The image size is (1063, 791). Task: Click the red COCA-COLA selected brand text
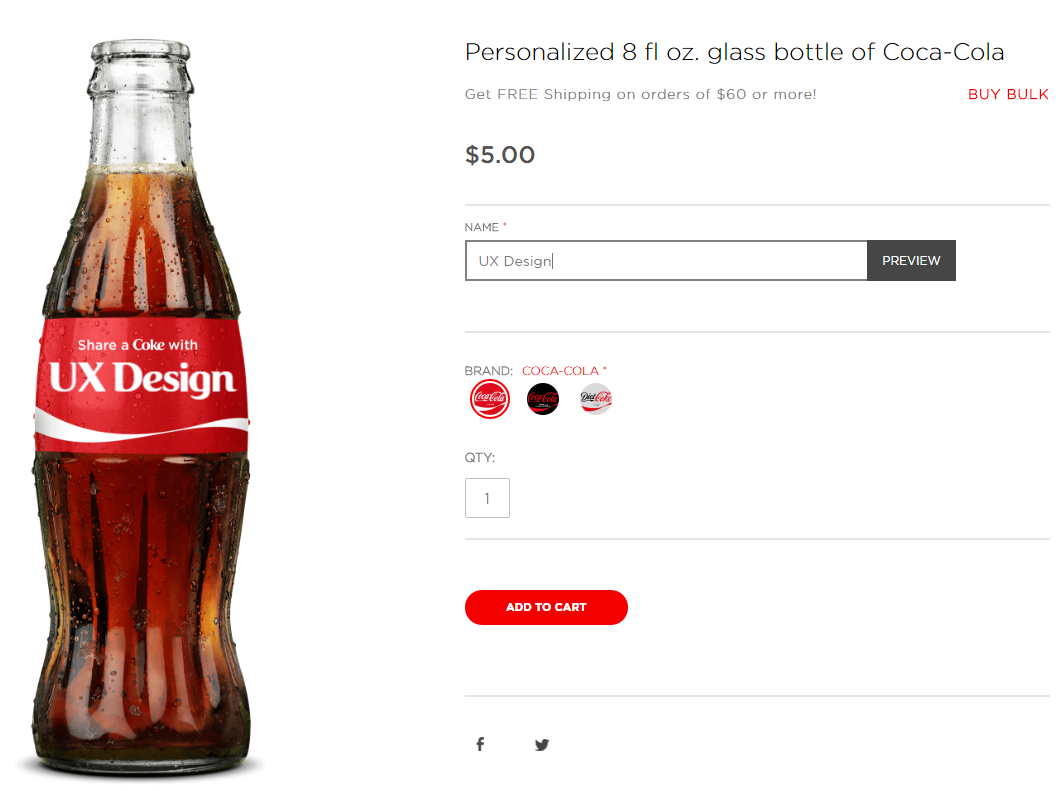point(561,371)
